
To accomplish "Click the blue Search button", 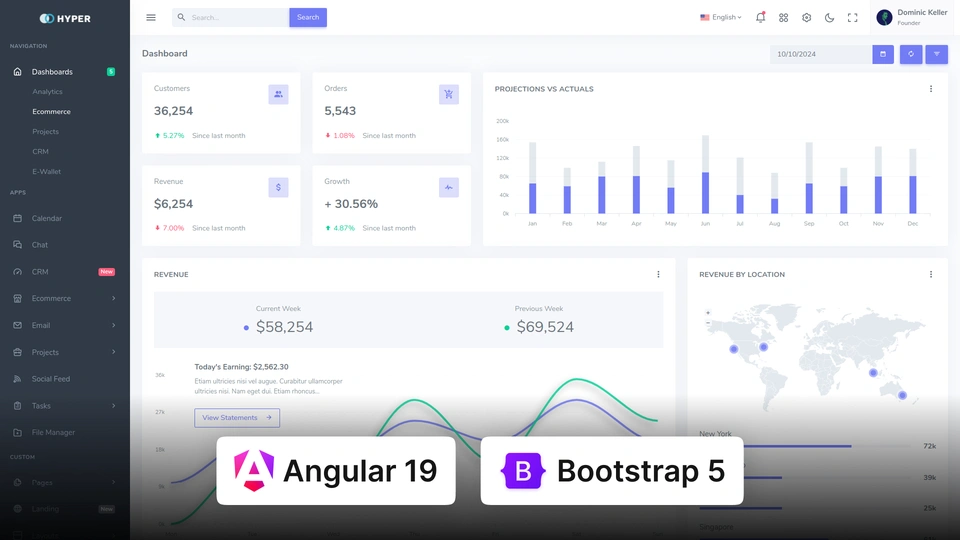I will point(308,17).
